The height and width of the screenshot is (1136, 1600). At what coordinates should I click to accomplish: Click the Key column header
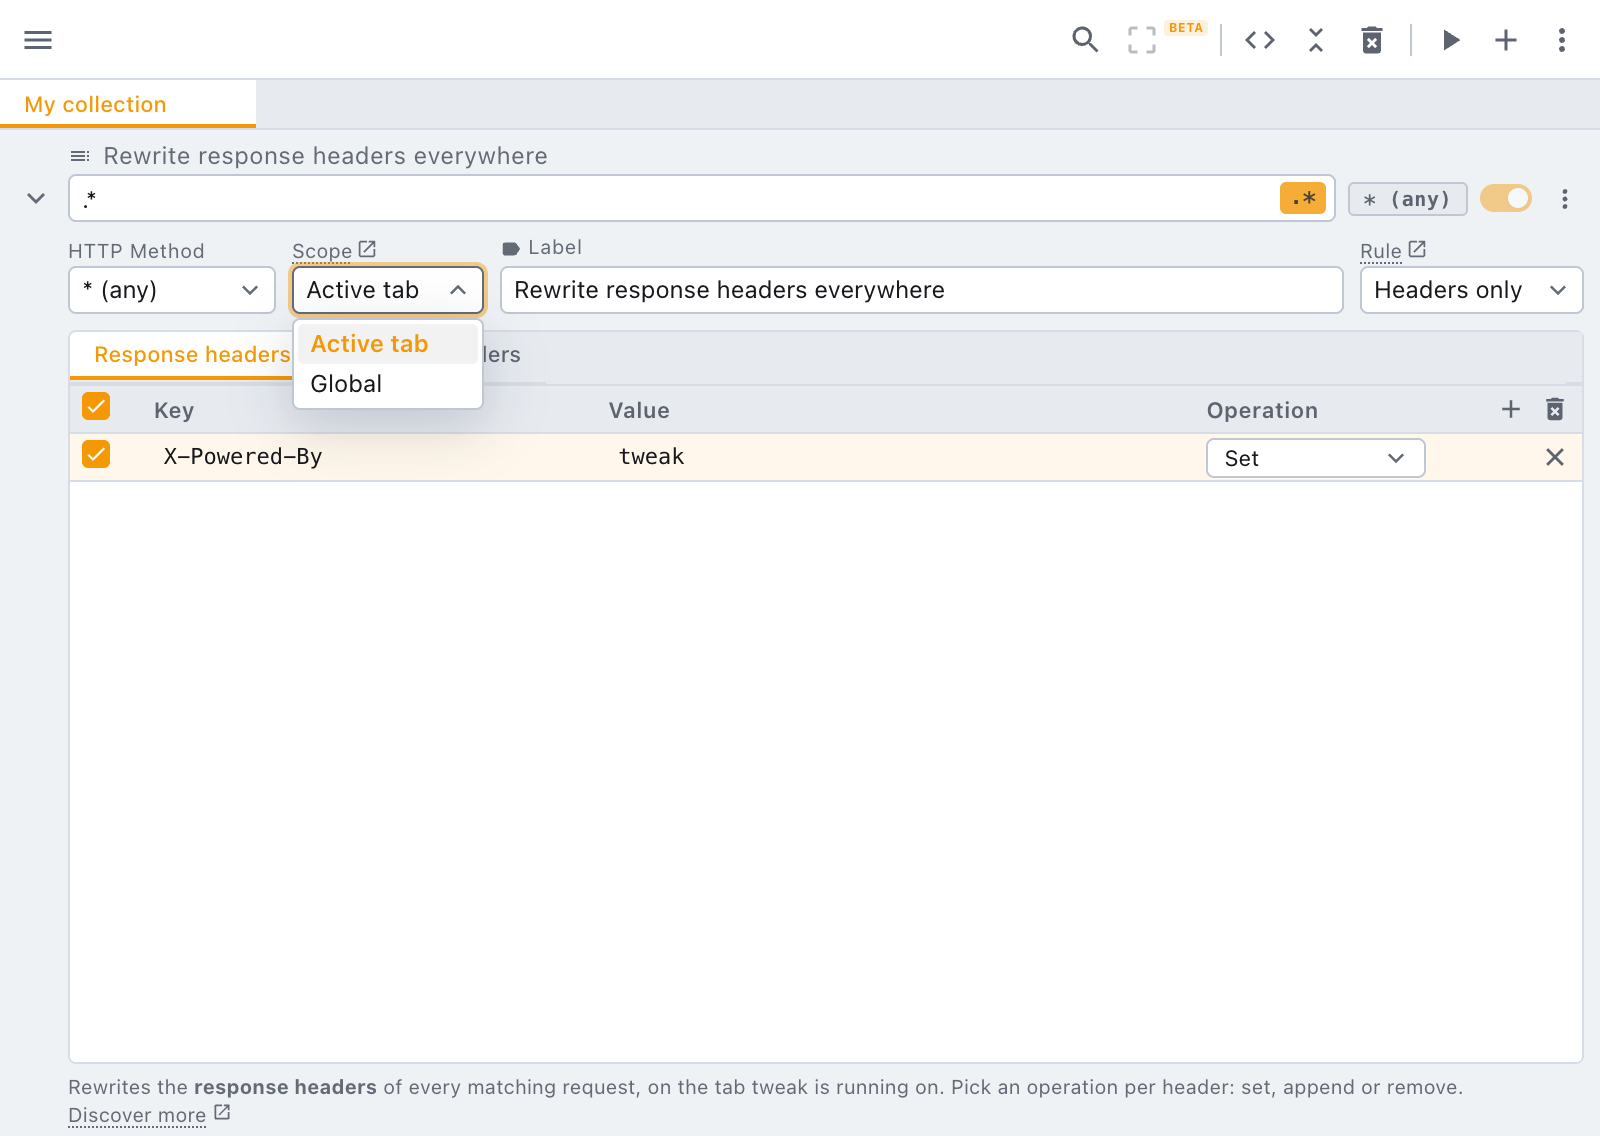click(x=174, y=410)
